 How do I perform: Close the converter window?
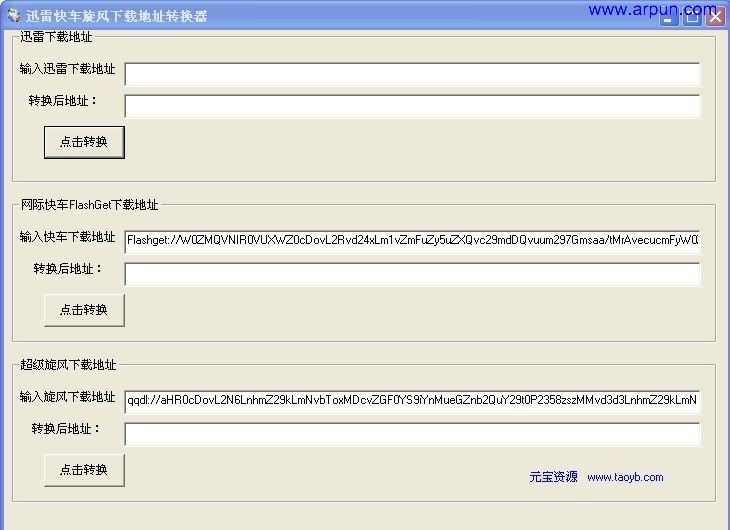click(x=716, y=18)
